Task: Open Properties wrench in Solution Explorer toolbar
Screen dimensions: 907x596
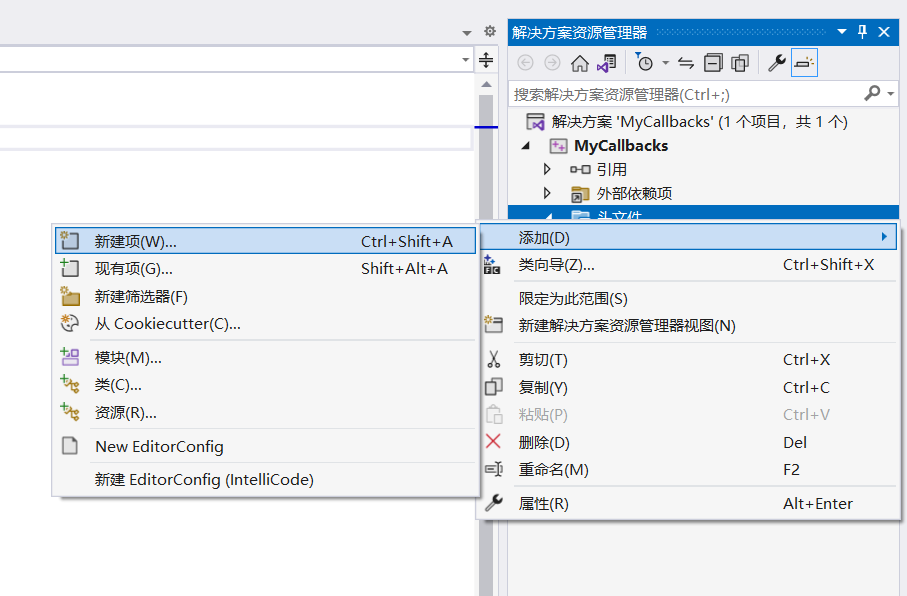Action: [776, 62]
